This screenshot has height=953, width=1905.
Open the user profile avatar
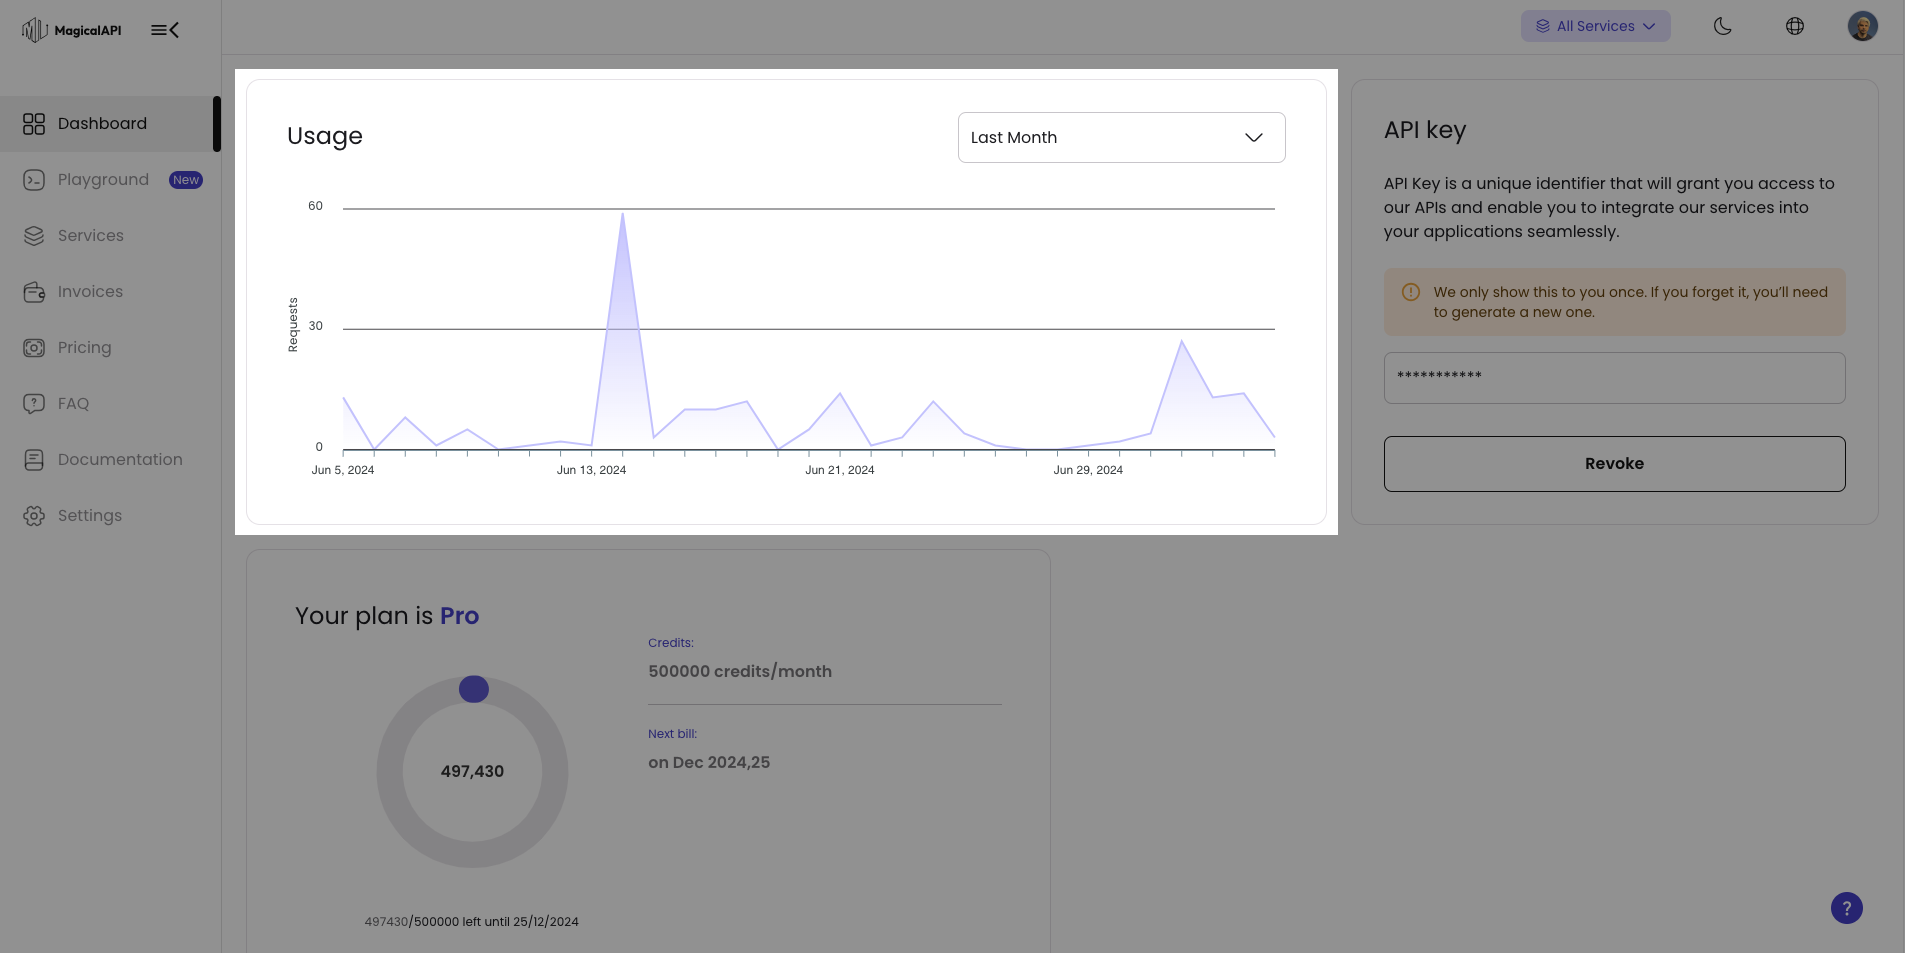[x=1863, y=26]
